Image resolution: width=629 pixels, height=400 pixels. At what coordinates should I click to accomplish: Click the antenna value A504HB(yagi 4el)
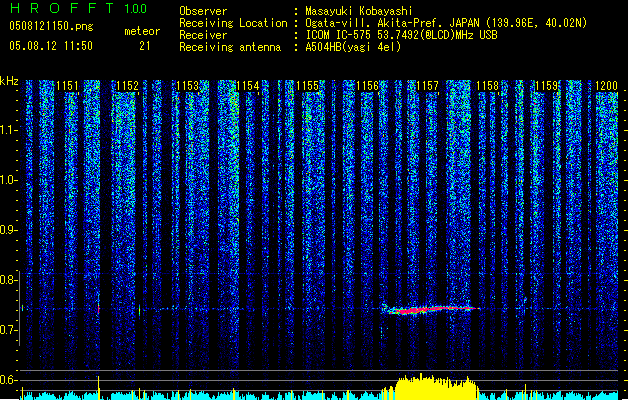(353, 47)
